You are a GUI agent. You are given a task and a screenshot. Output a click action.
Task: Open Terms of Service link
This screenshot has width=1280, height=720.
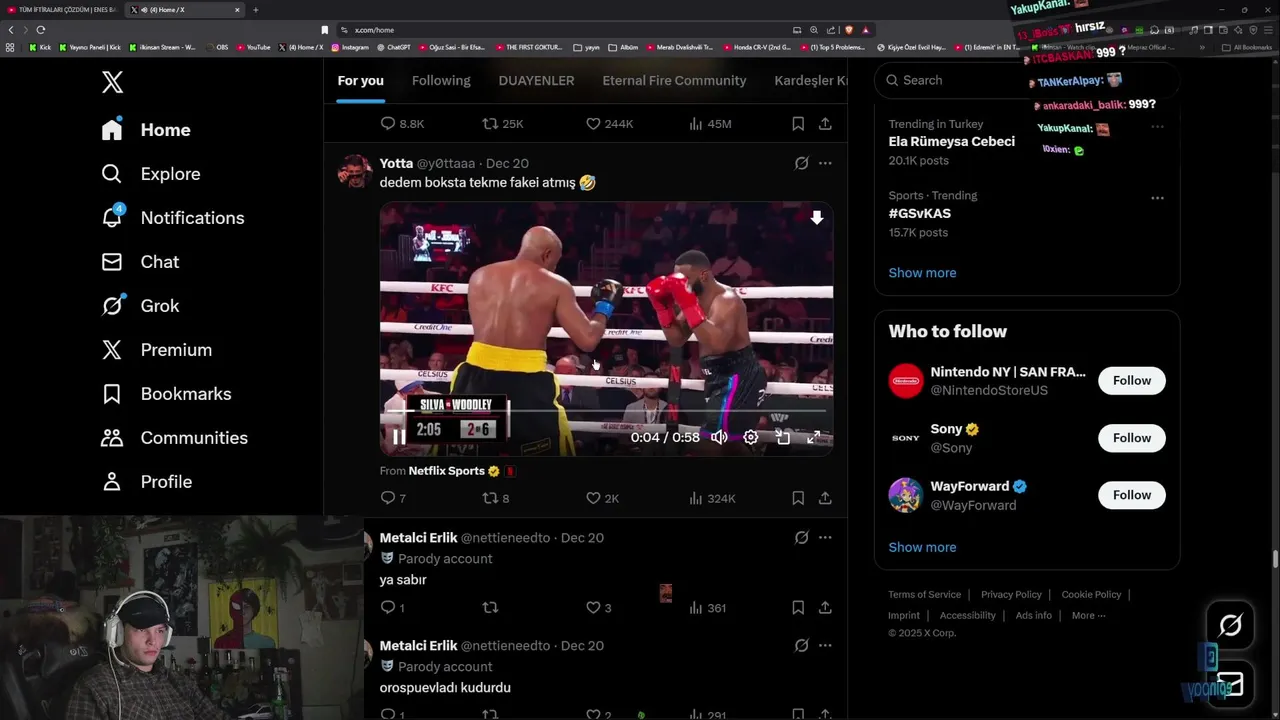[x=924, y=594]
